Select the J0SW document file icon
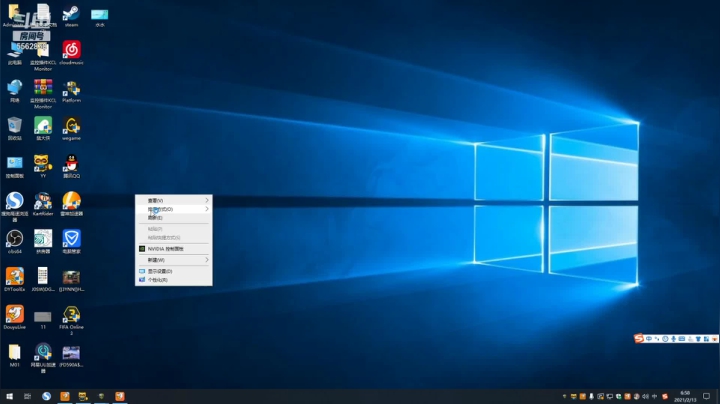 click(x=43, y=280)
